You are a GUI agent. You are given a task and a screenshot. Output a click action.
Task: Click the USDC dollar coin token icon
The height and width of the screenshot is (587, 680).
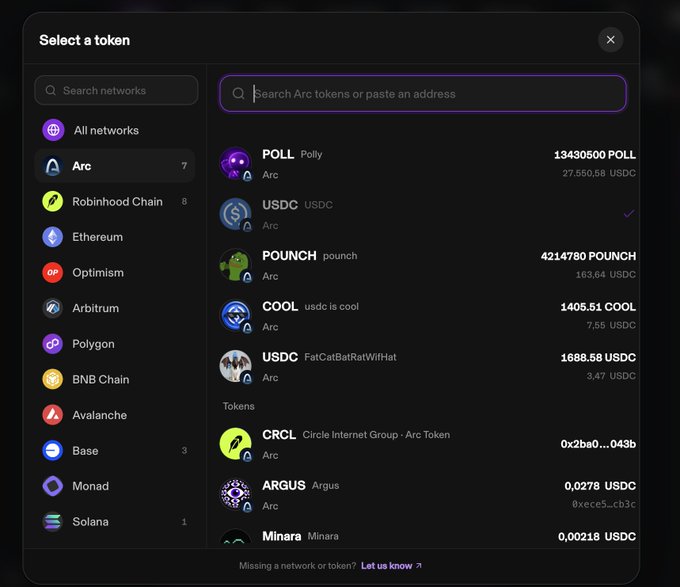coord(235,214)
